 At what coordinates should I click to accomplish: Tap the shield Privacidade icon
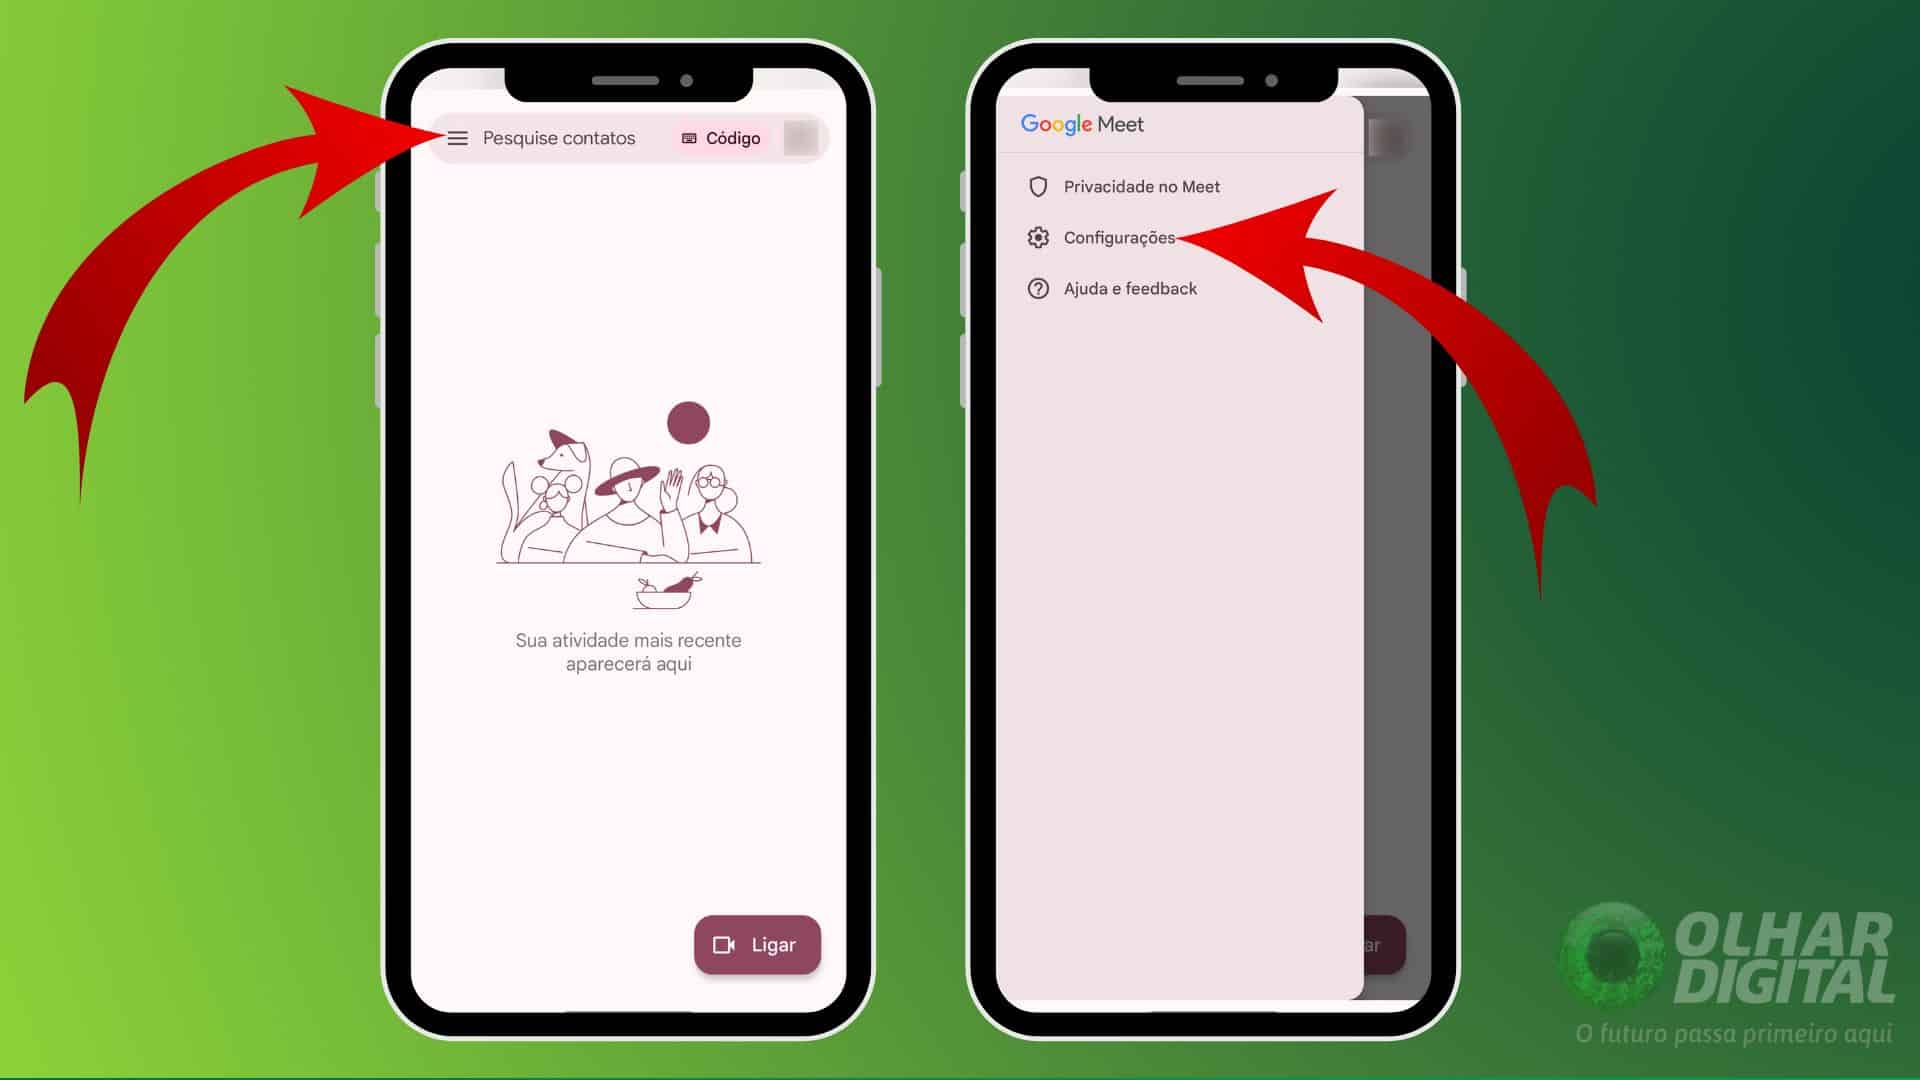[x=1039, y=186]
